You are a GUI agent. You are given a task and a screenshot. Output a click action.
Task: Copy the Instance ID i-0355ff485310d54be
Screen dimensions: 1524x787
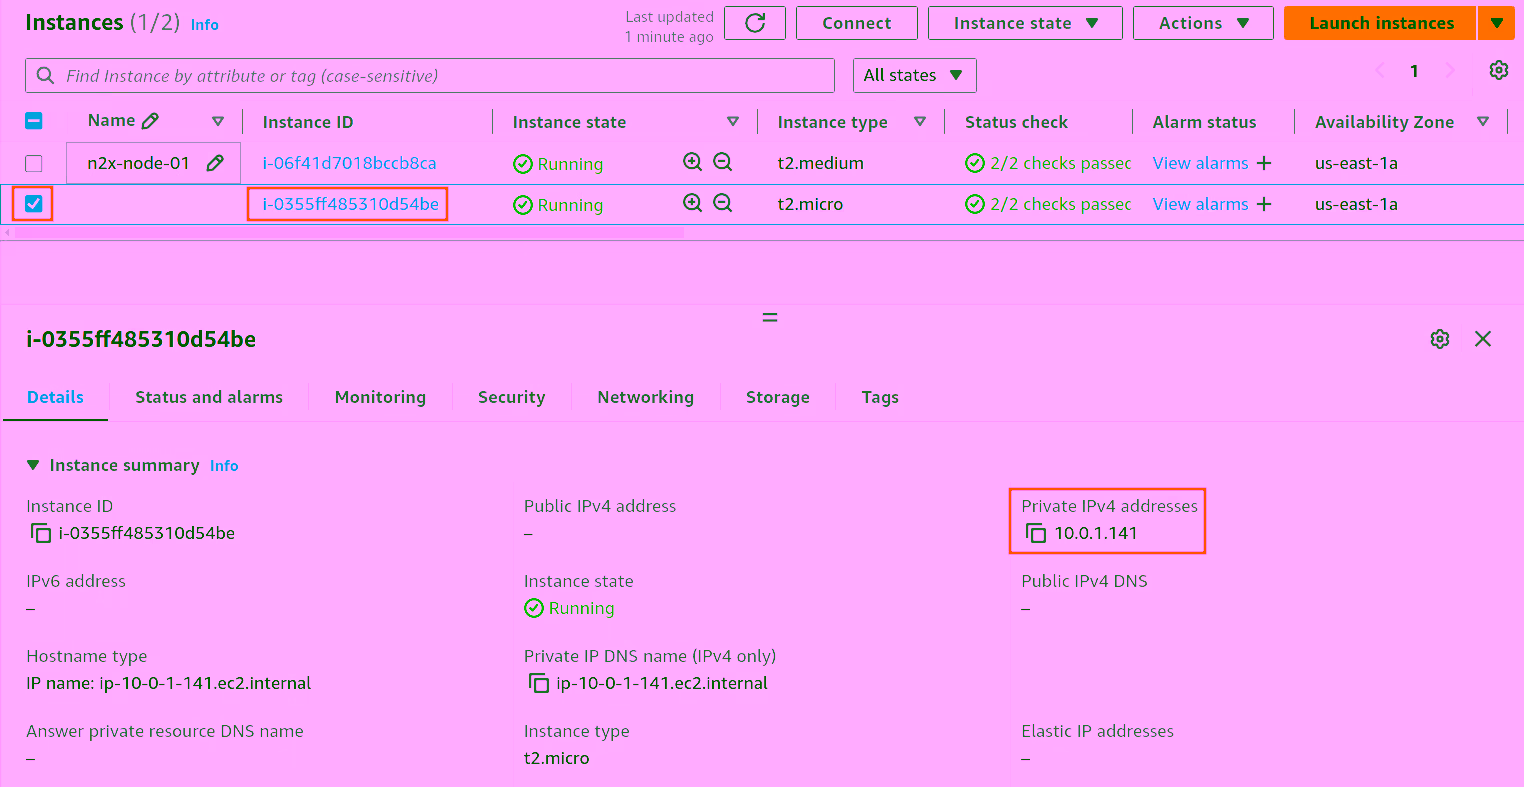click(40, 533)
